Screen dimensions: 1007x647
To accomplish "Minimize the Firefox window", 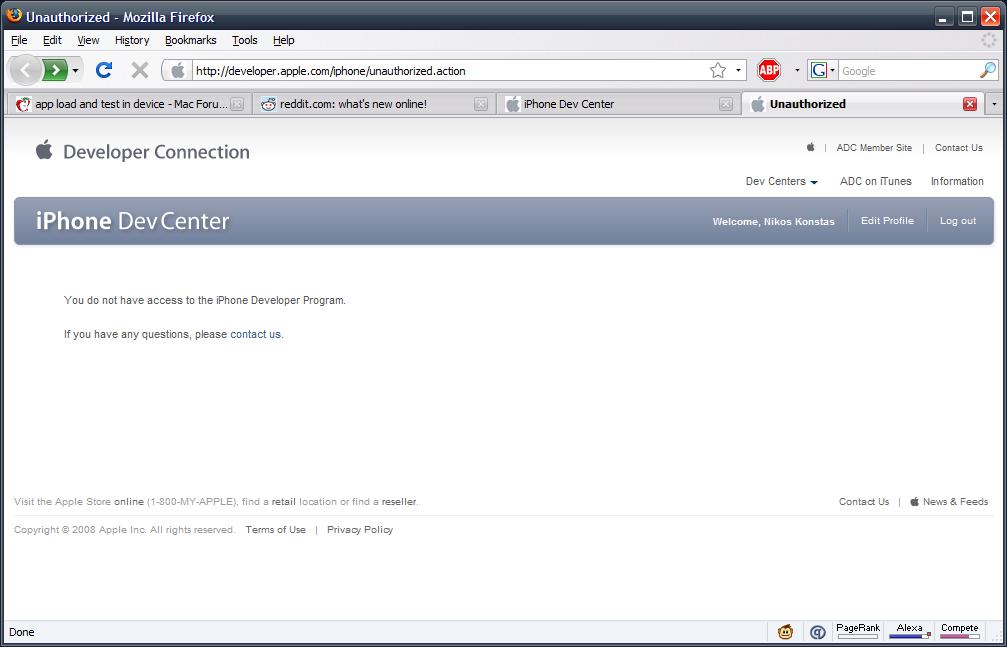I will click(943, 17).
